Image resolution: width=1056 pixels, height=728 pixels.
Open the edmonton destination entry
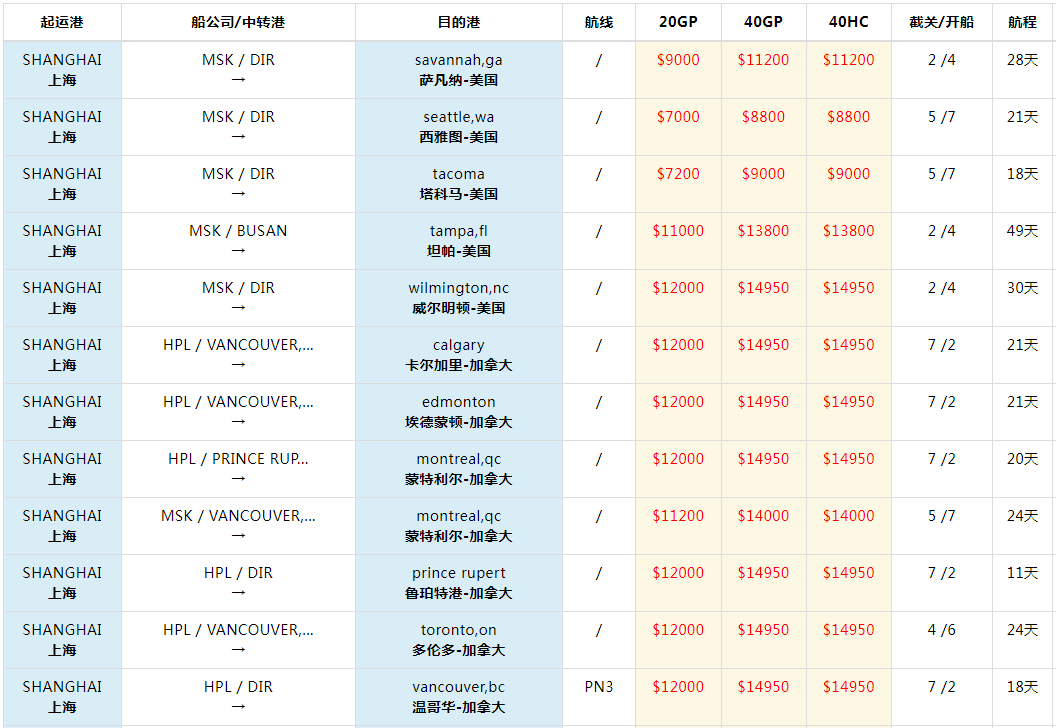click(458, 402)
